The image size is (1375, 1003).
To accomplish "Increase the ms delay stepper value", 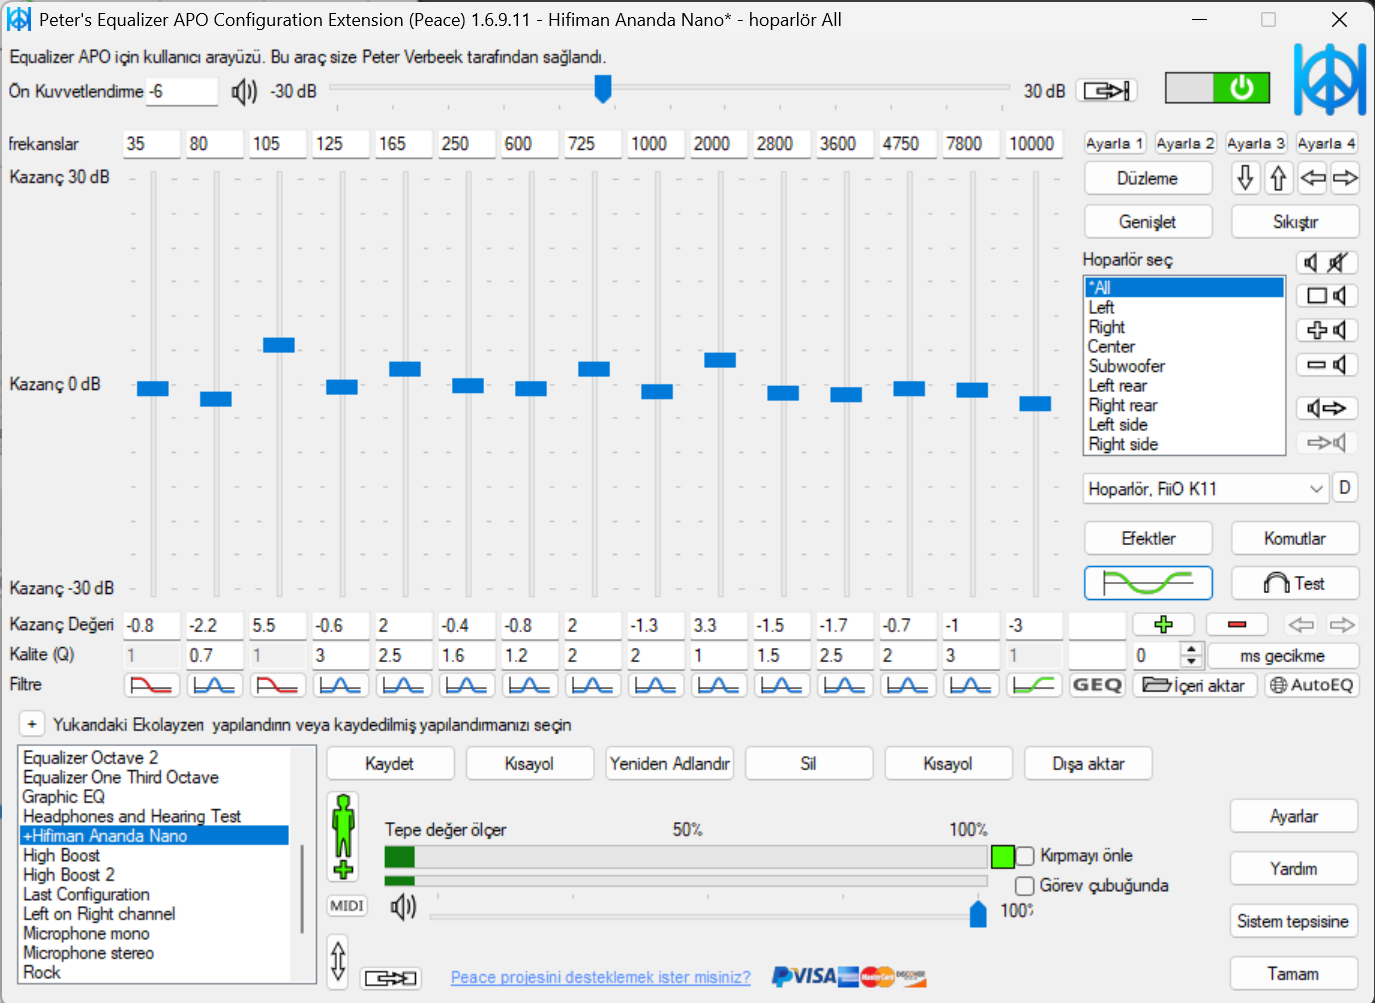I will 1190,649.
